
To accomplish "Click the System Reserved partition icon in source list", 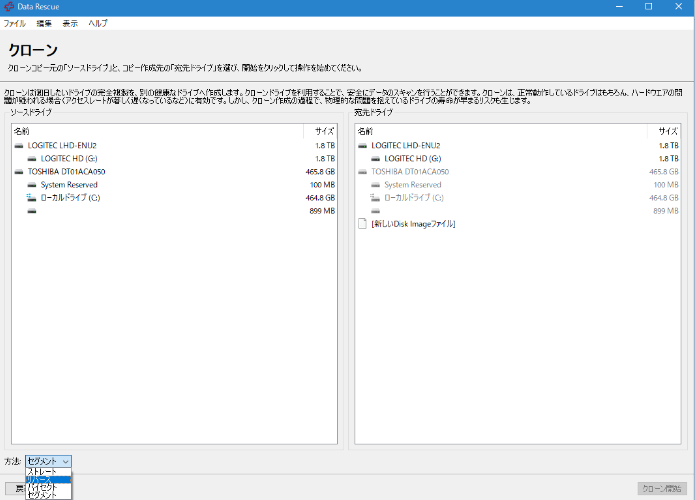I will (33, 185).
